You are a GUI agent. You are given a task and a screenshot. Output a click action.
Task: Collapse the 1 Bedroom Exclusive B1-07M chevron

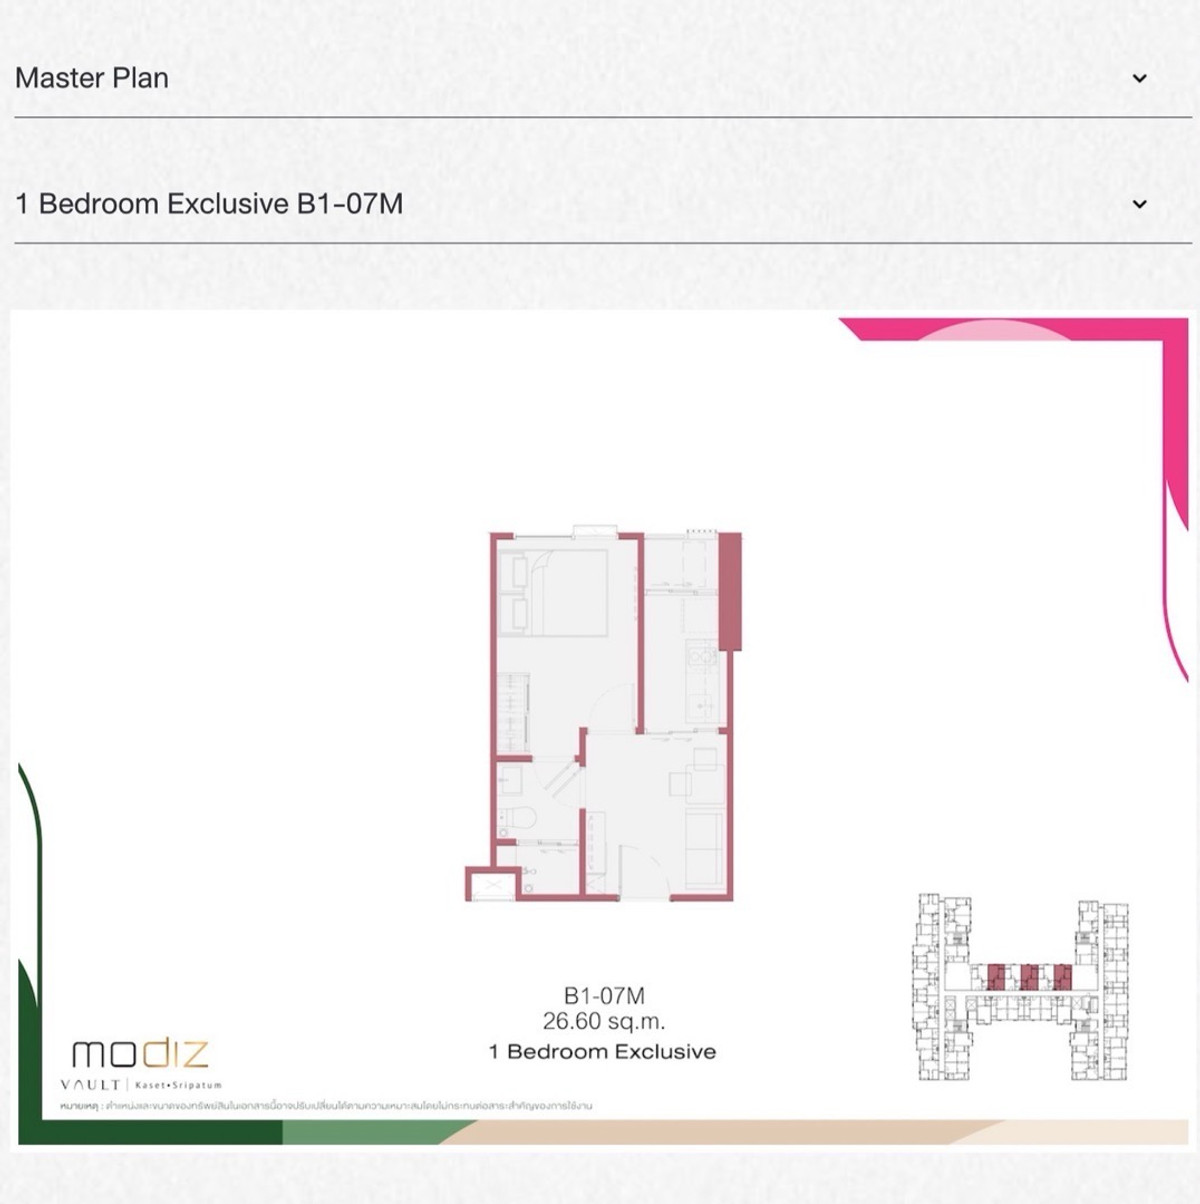pyautogui.click(x=1139, y=204)
